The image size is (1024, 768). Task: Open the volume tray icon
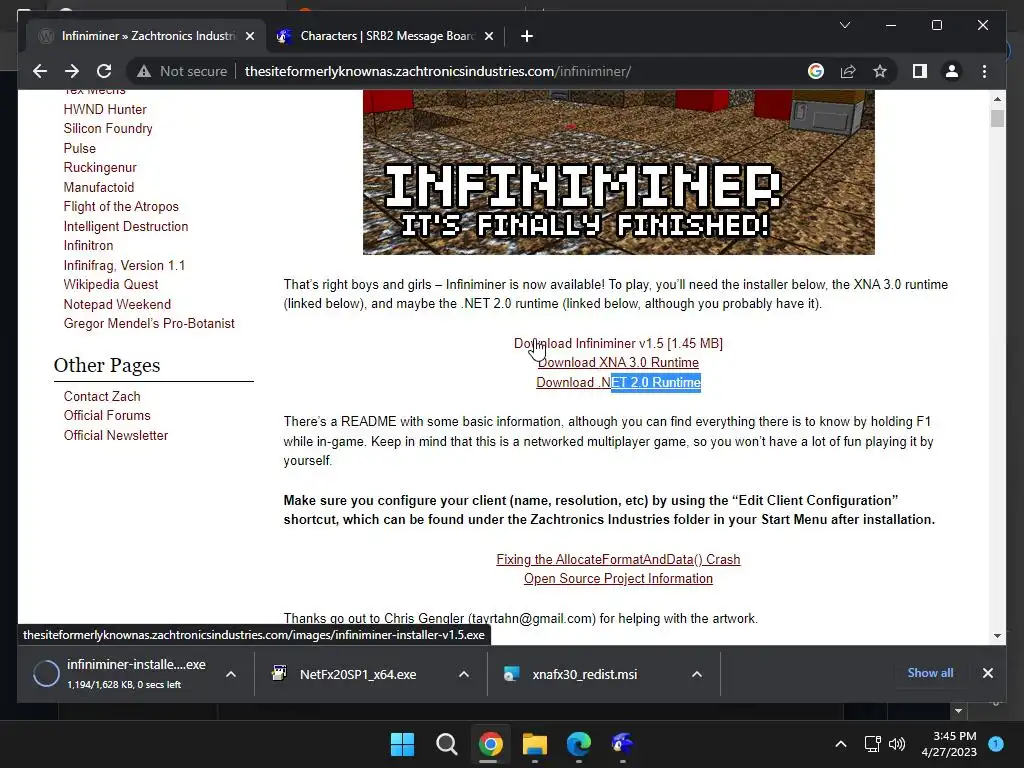[897, 744]
